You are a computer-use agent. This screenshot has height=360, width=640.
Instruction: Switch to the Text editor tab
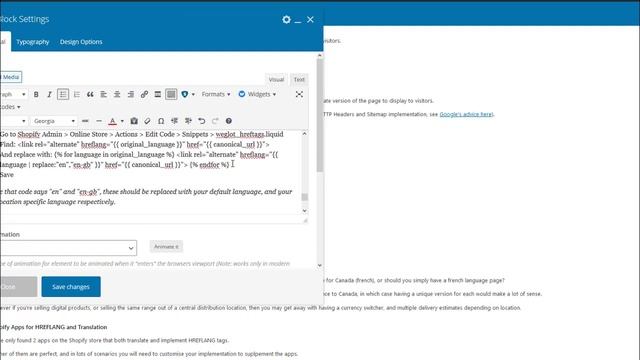[x=299, y=80]
